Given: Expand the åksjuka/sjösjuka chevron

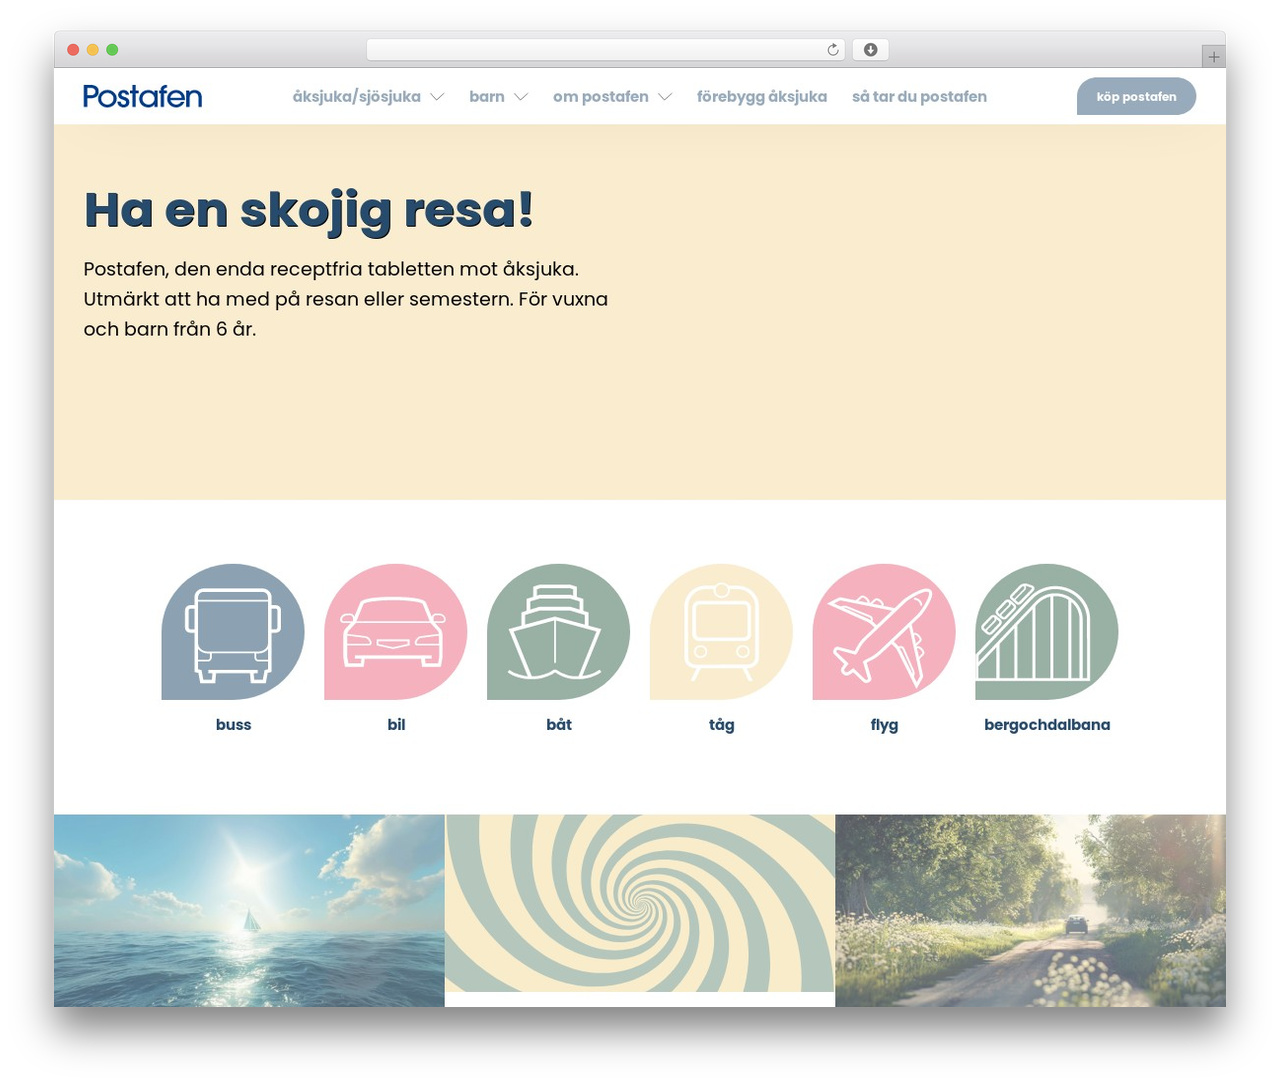Looking at the screenshot, I should [x=437, y=97].
